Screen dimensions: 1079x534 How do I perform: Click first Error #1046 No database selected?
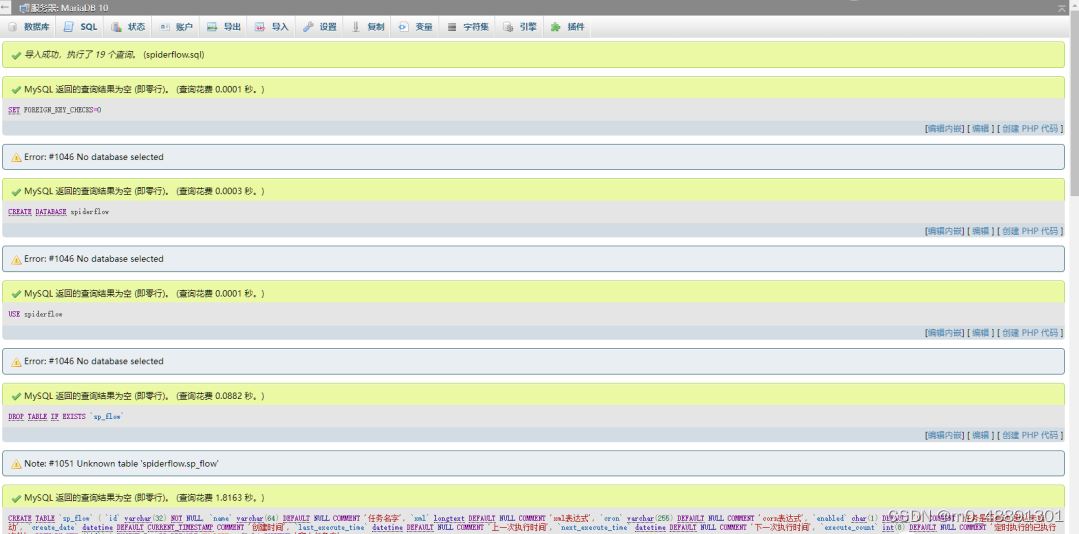[x=94, y=157]
